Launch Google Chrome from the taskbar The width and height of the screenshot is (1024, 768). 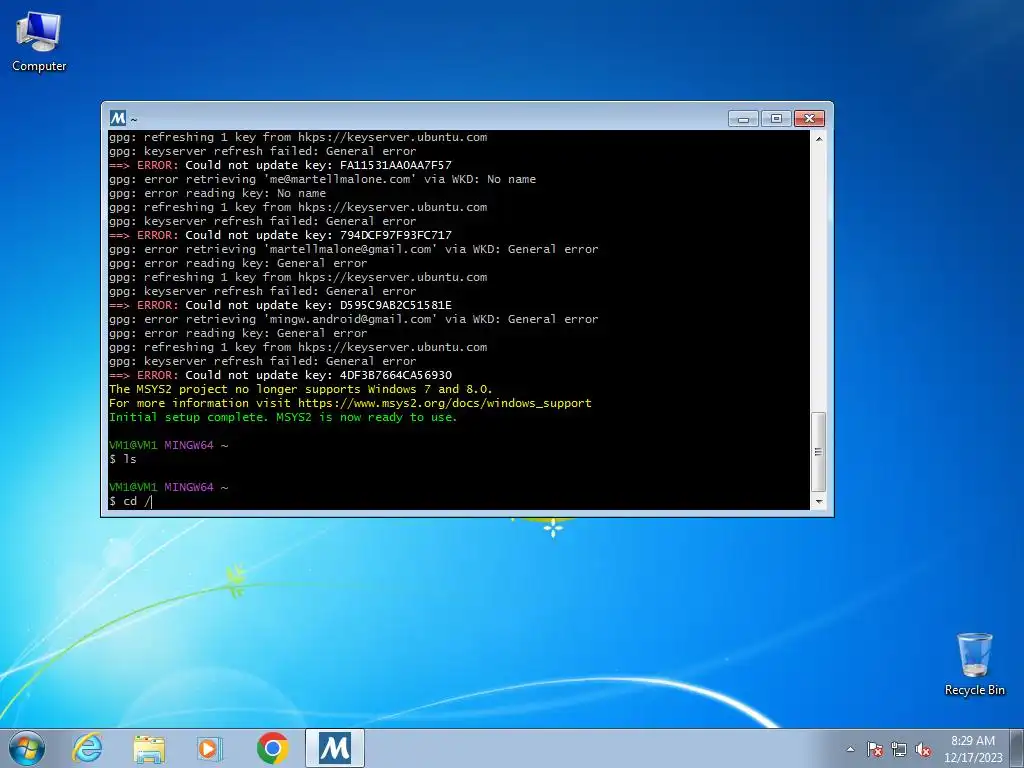click(x=272, y=748)
